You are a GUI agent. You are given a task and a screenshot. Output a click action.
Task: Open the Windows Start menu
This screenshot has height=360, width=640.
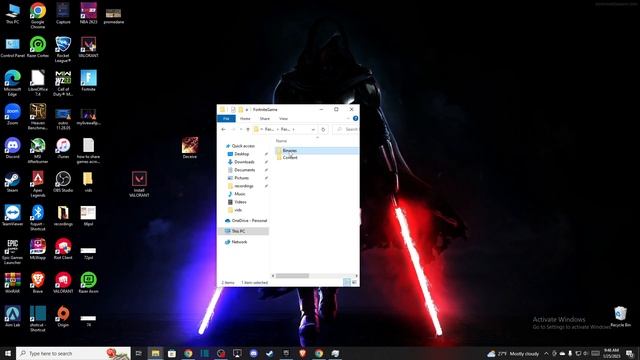[8, 353]
